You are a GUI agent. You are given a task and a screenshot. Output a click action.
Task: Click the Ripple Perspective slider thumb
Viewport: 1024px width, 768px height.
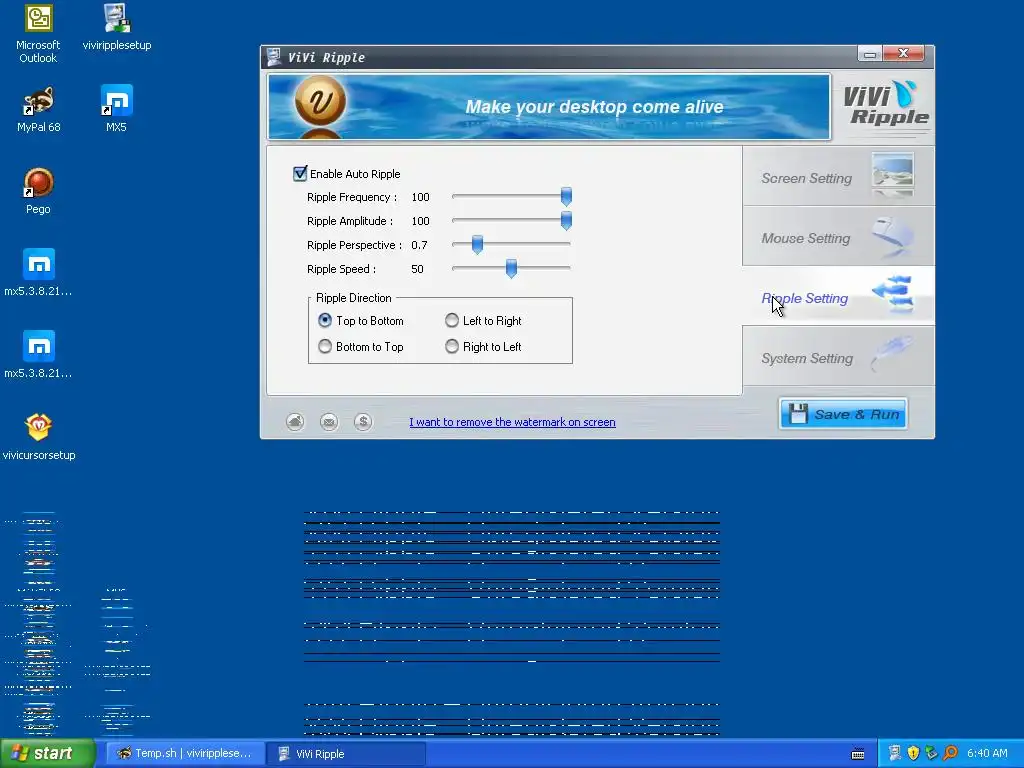(477, 244)
